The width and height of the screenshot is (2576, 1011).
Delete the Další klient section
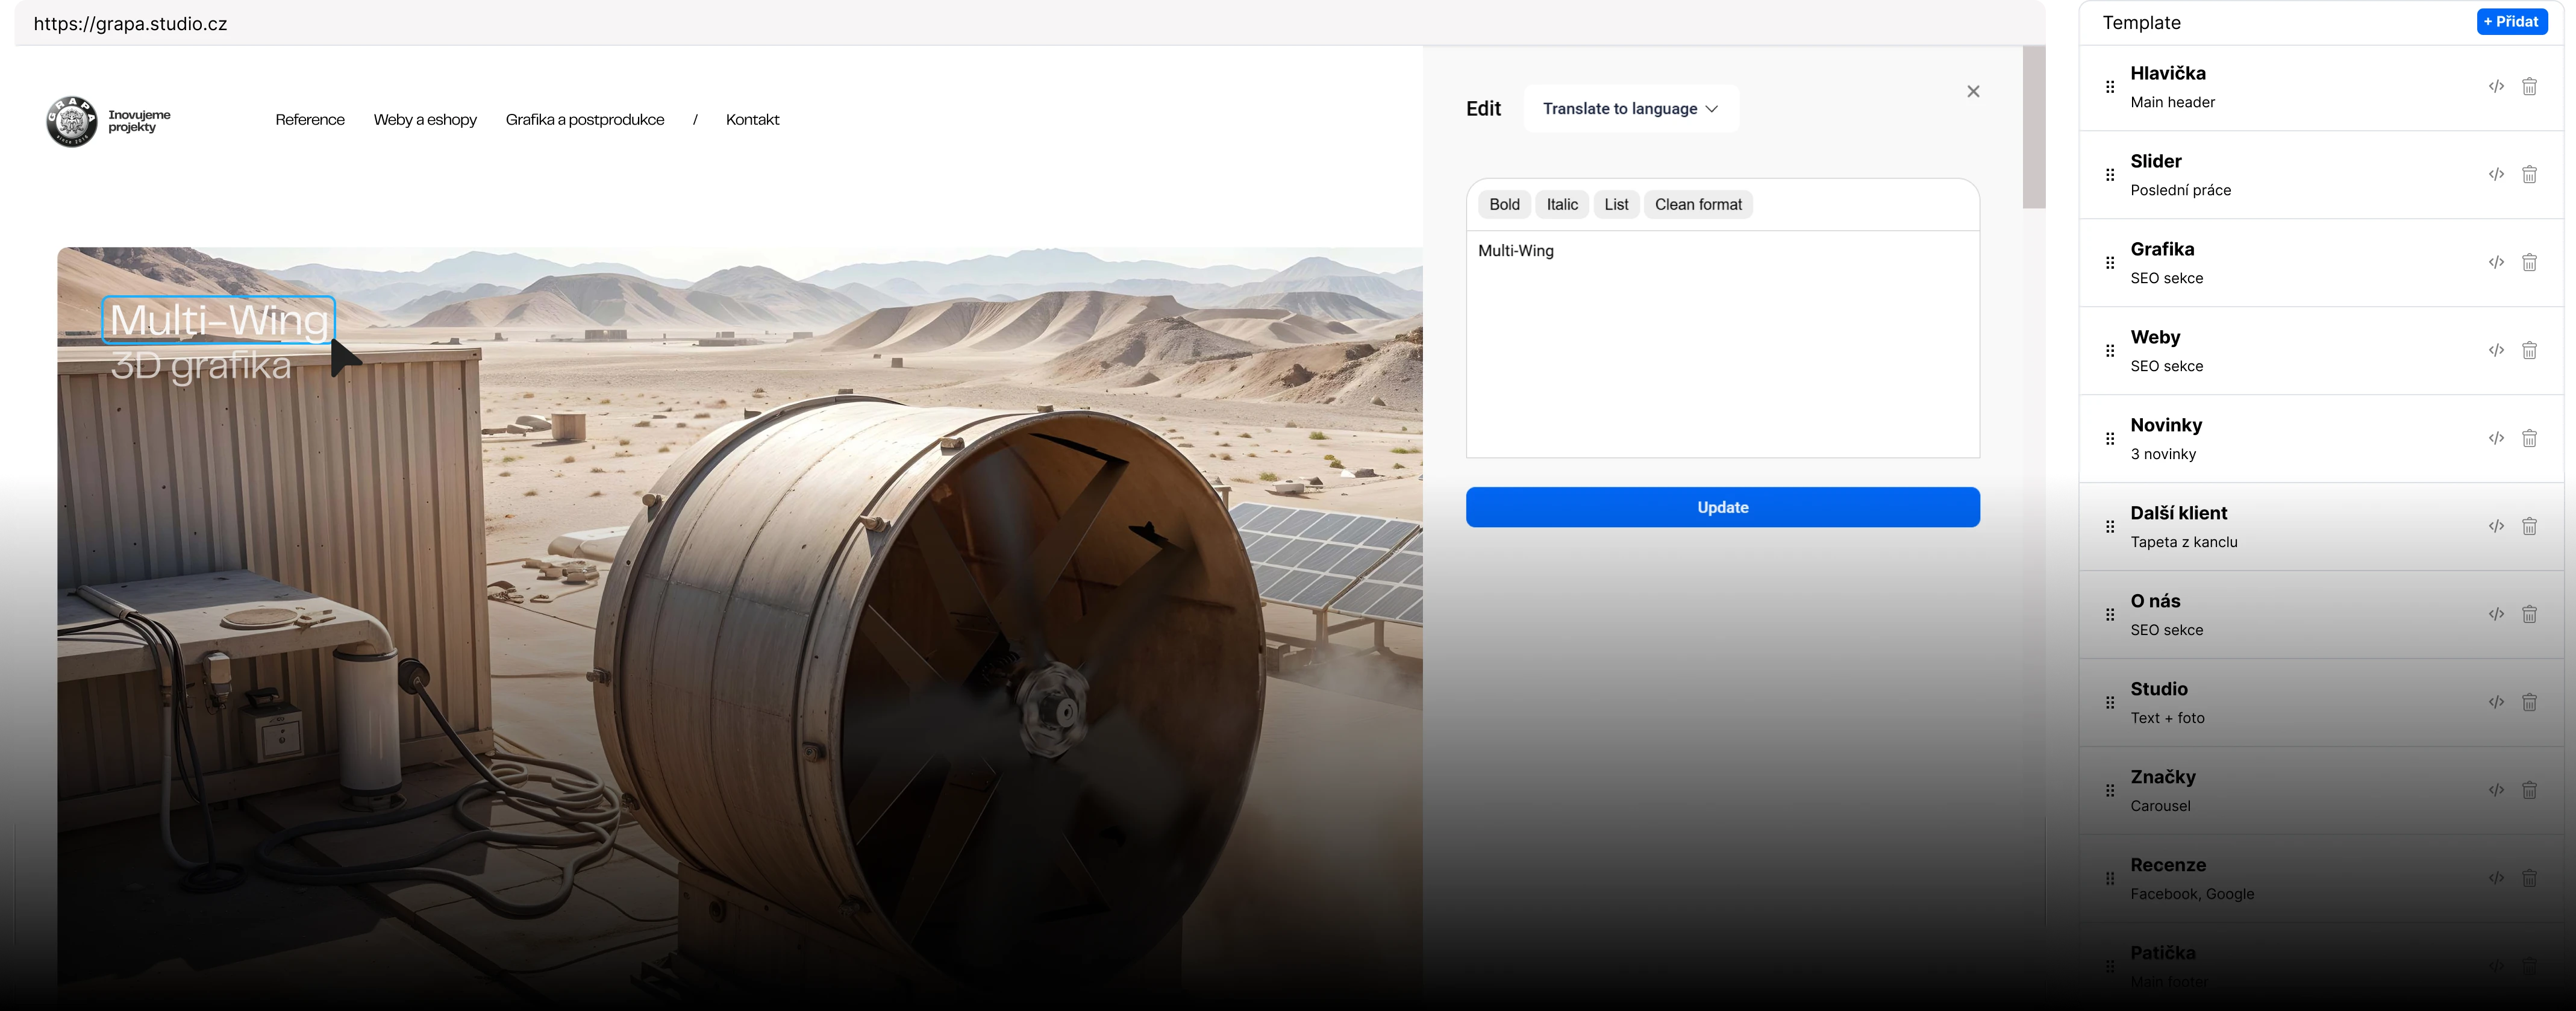2529,527
